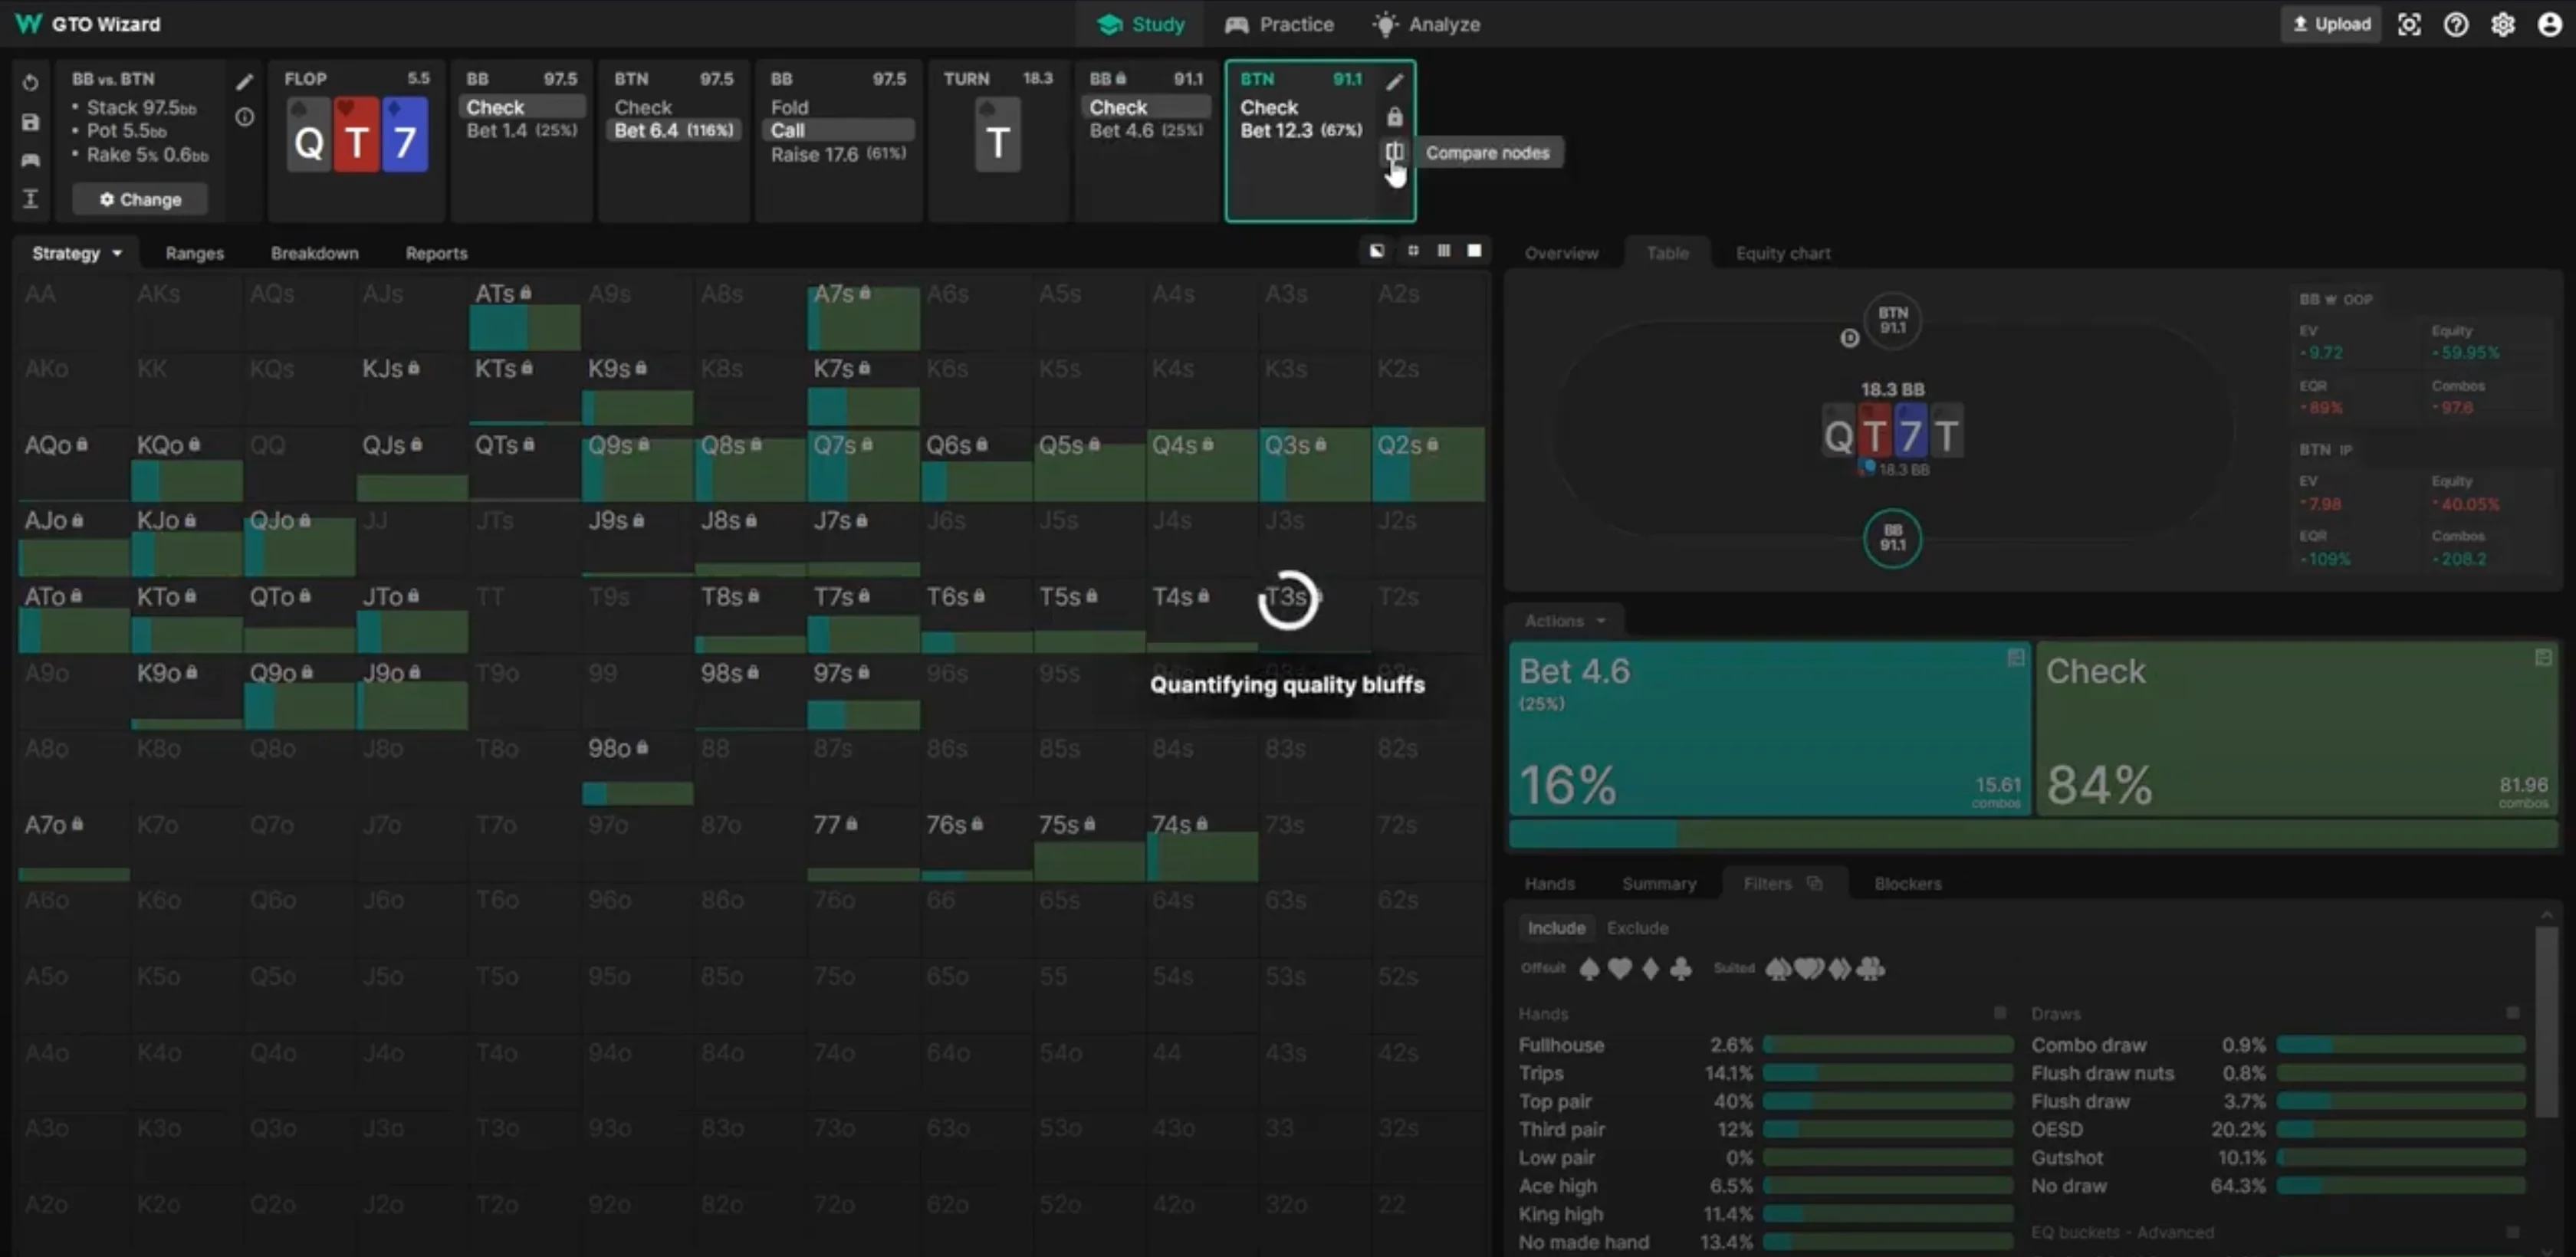This screenshot has width=2576, height=1257.
Task: Open the info icon beside BB vs. BTN
Action: point(244,117)
